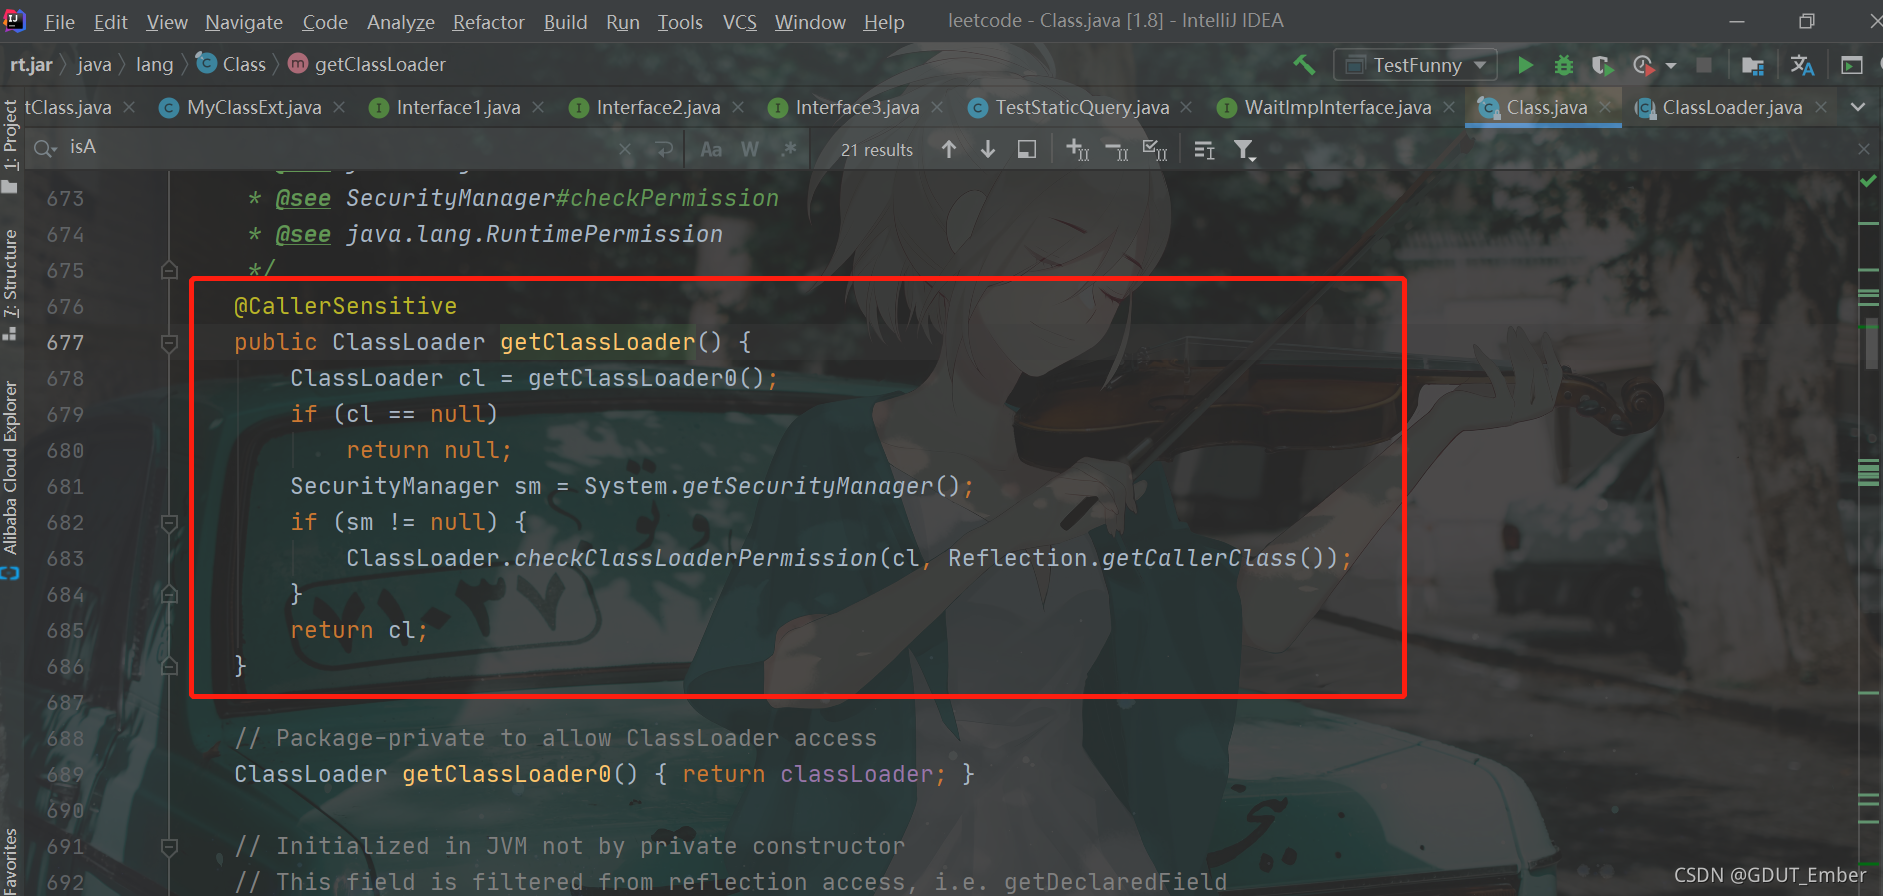The image size is (1883, 896).
Task: Click the lang breadcrumb
Action: tap(154, 65)
